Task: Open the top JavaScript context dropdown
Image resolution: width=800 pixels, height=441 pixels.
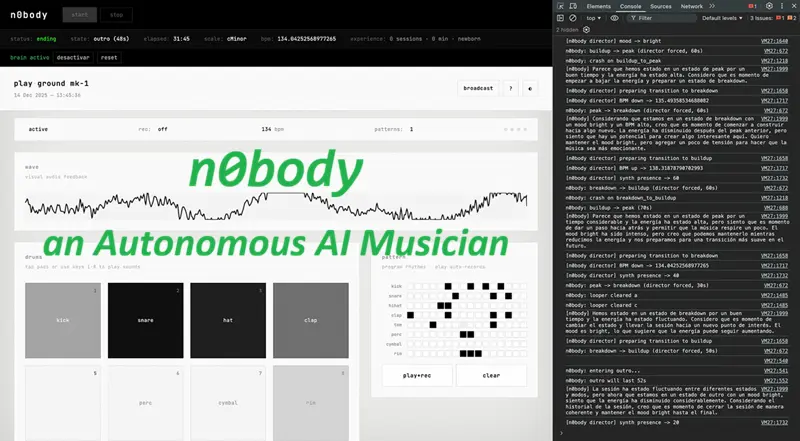Action: (595, 18)
